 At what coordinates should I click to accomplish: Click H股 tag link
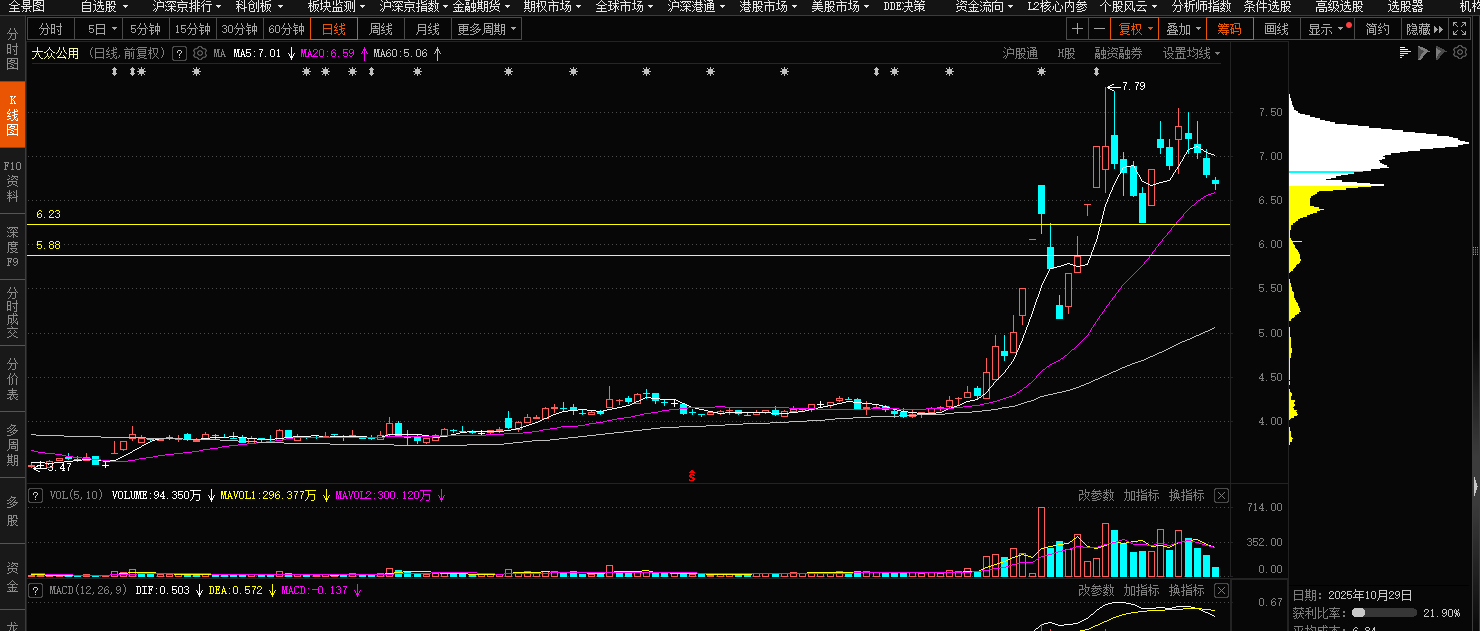click(1066, 53)
